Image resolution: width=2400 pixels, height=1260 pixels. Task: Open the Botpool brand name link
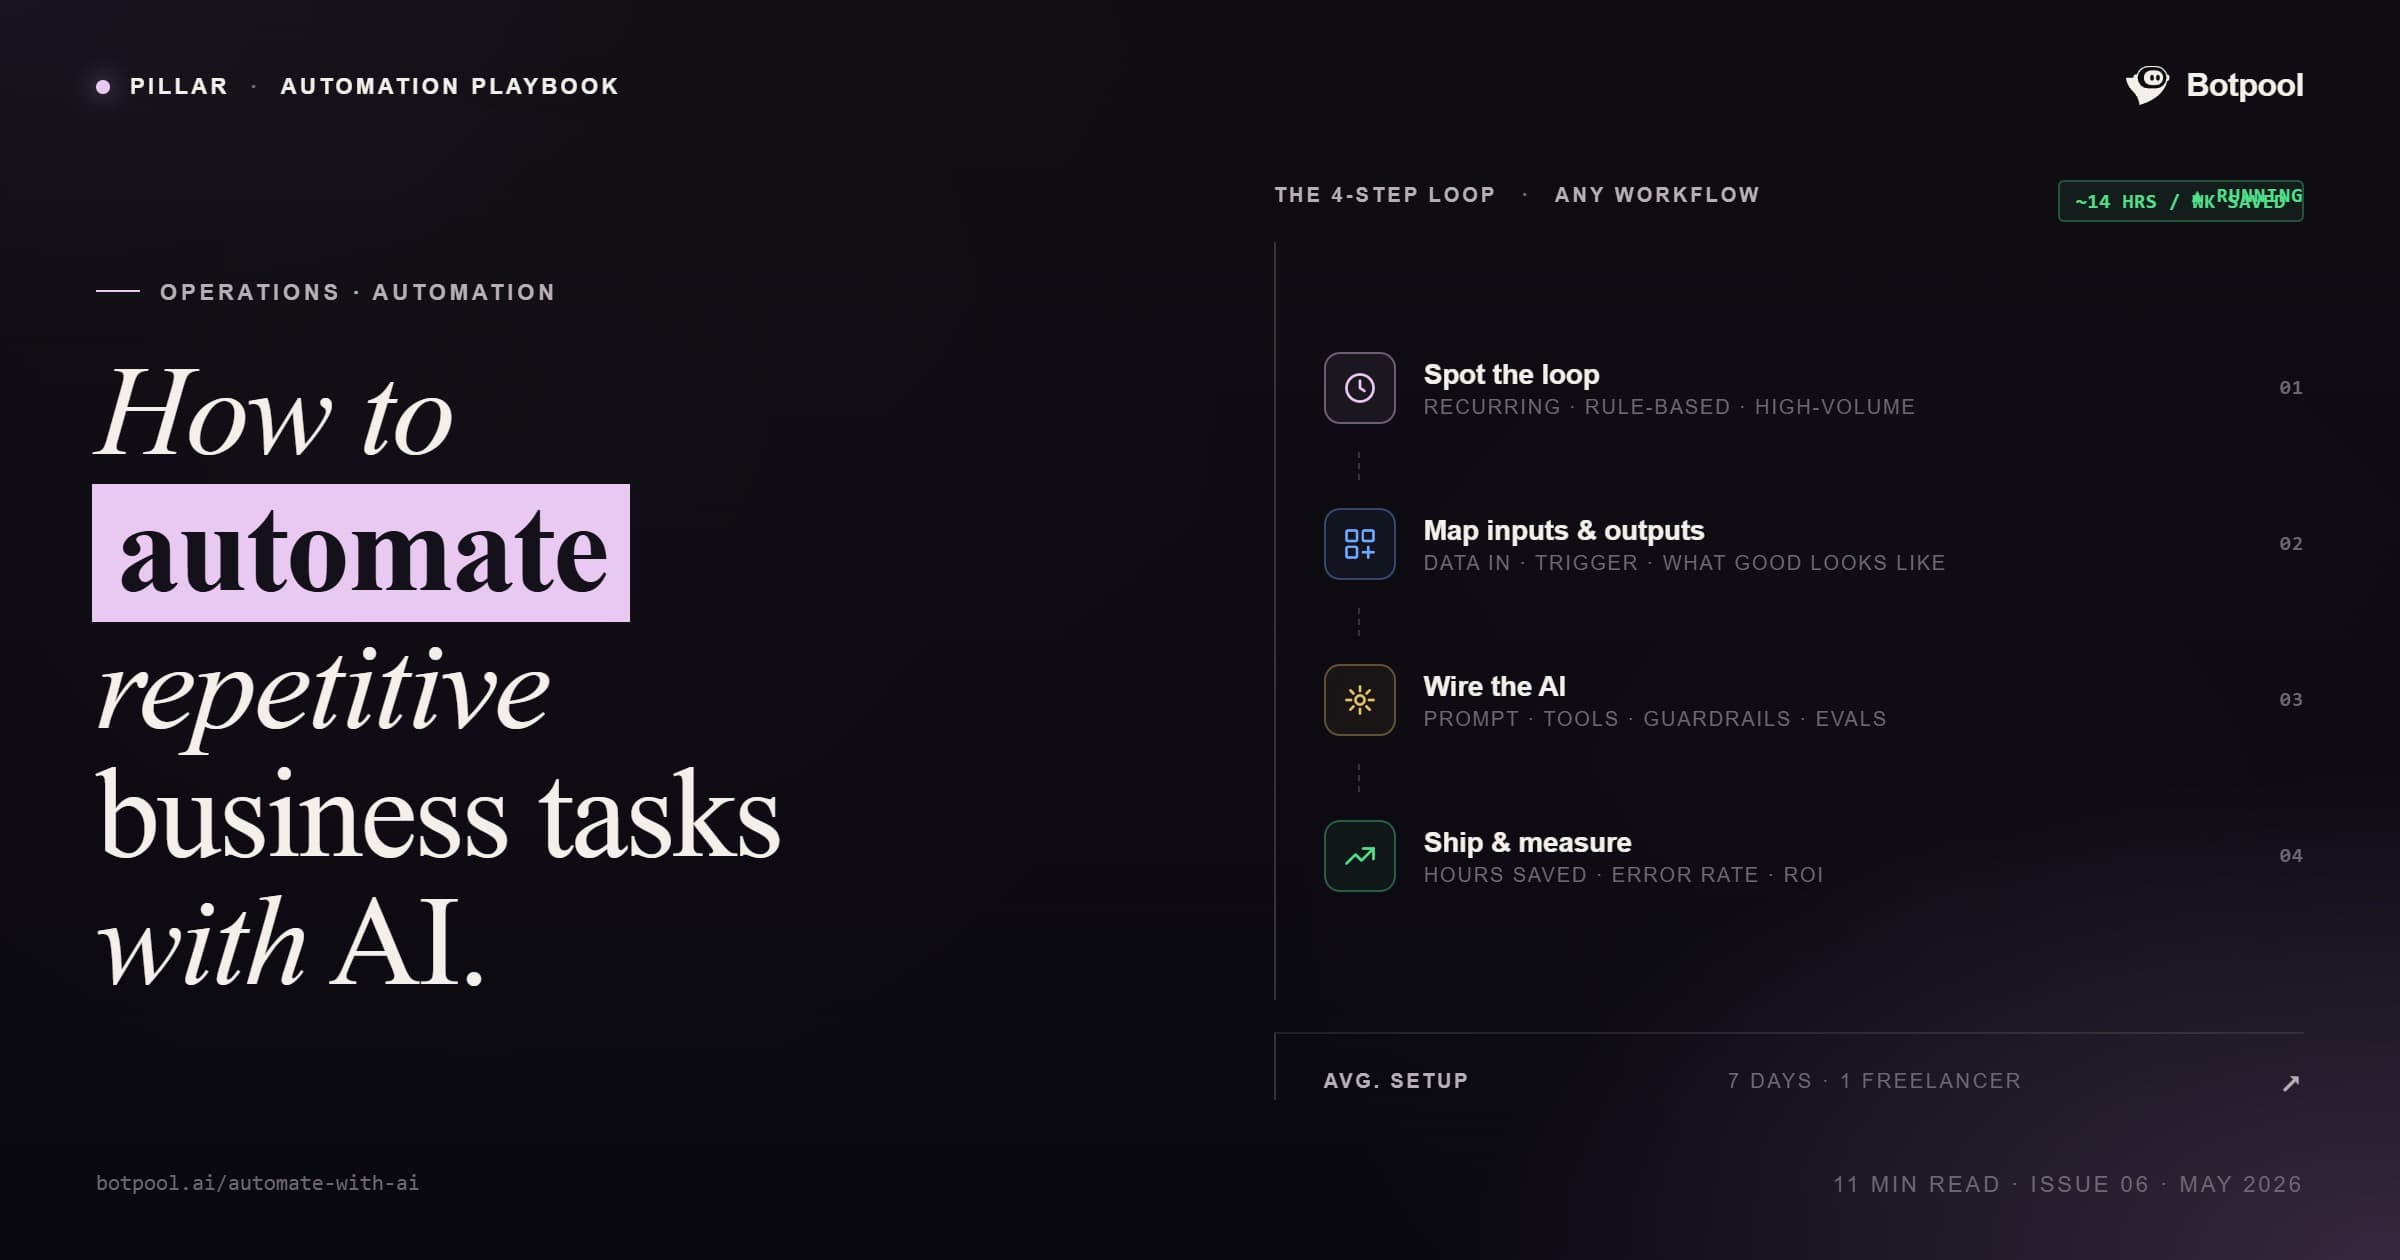coord(2244,85)
